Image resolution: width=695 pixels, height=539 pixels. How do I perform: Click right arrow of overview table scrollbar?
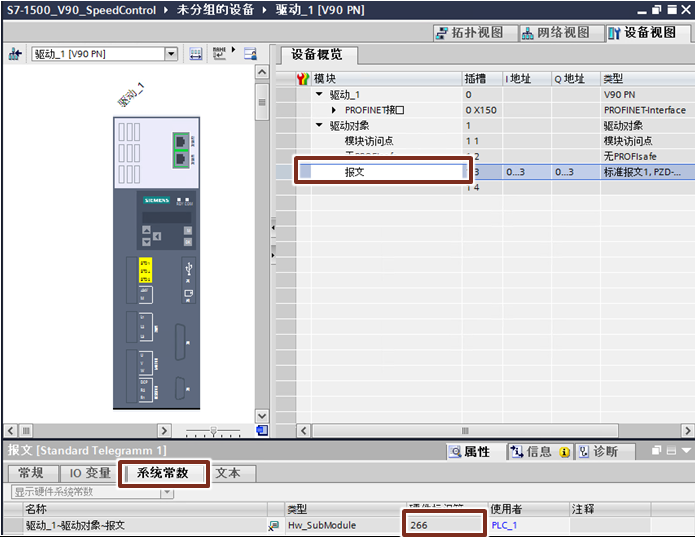coord(687,430)
